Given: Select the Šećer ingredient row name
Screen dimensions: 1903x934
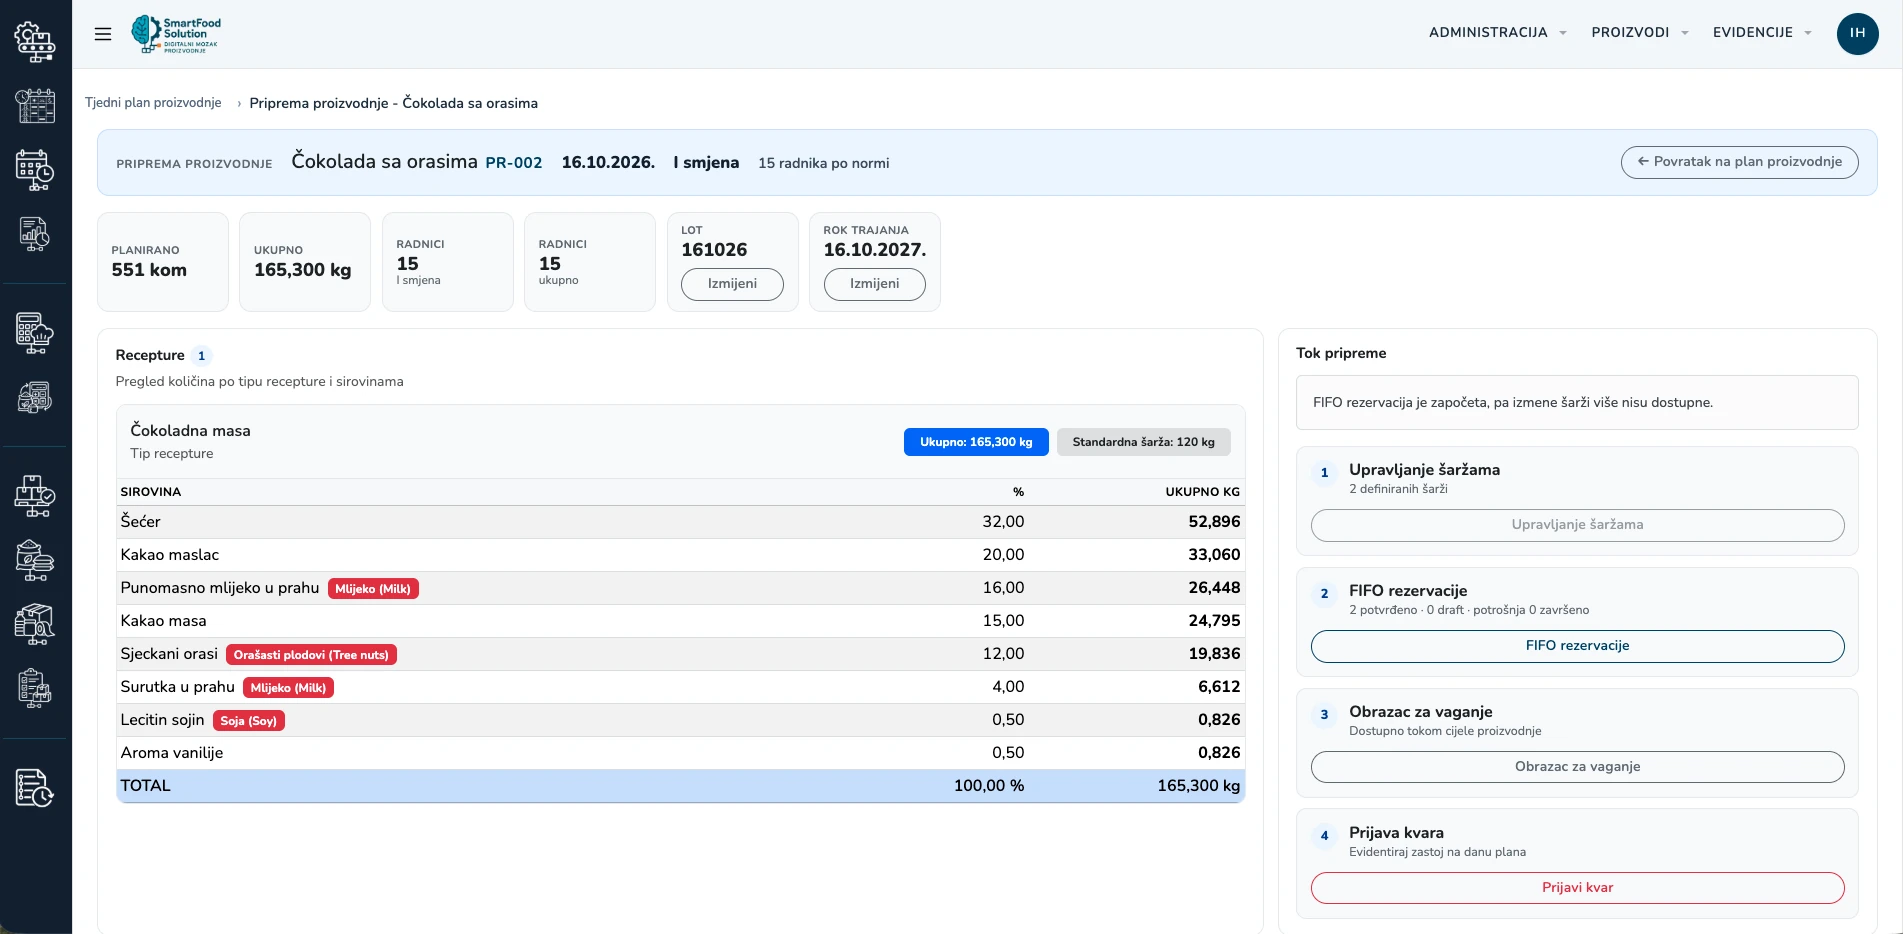Looking at the screenshot, I should click(x=140, y=522).
